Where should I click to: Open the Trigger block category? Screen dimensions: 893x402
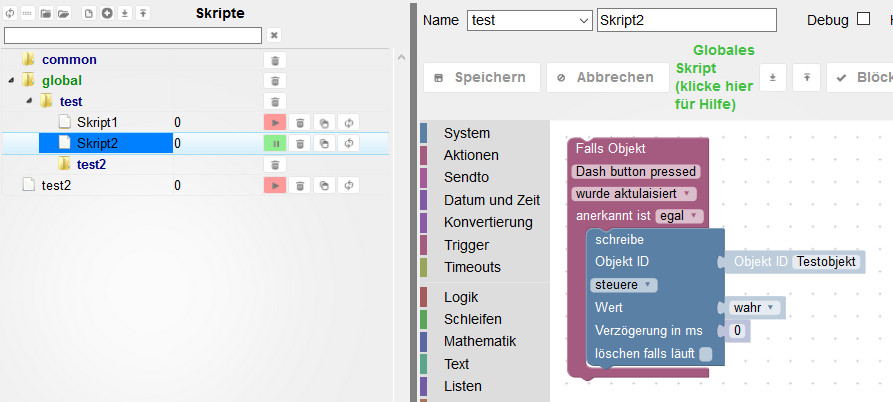tap(465, 245)
